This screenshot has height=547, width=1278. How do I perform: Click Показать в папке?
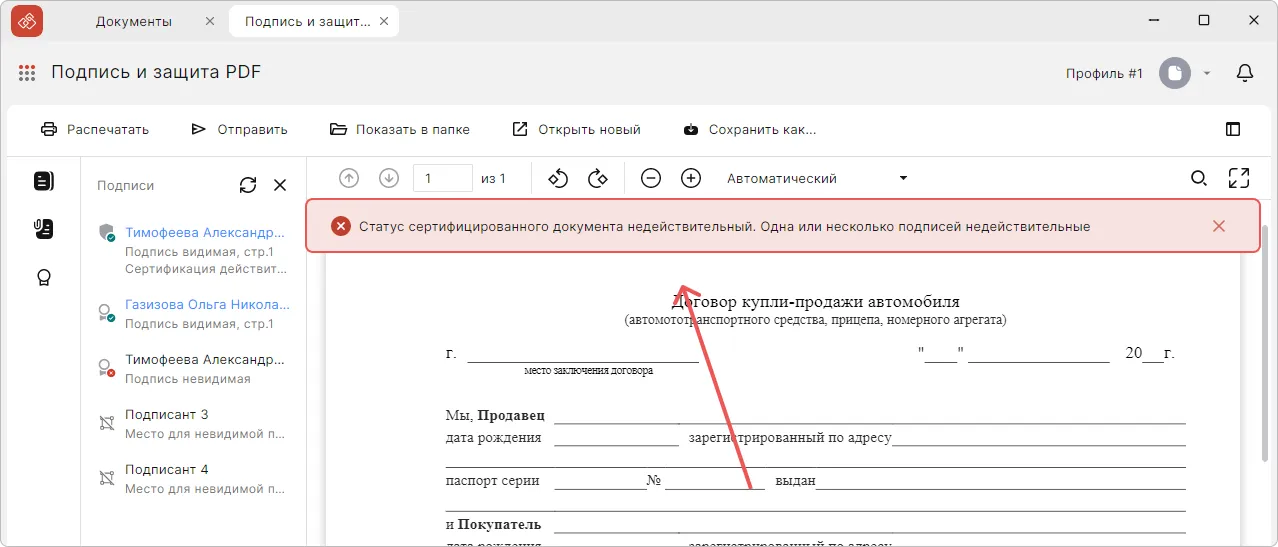399,129
